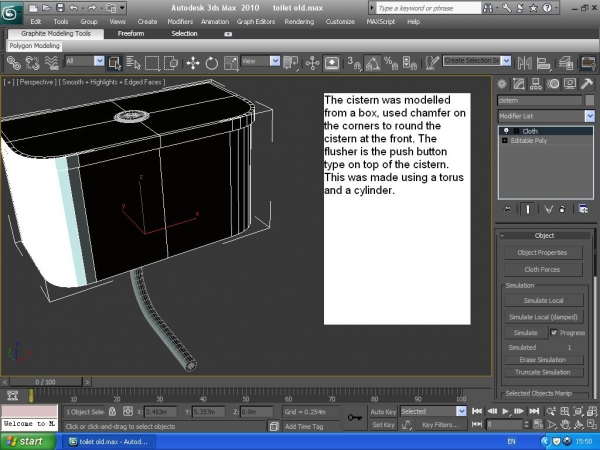The height and width of the screenshot is (450, 600).
Task: Click Select and Manipulate icon
Action: tap(312, 63)
